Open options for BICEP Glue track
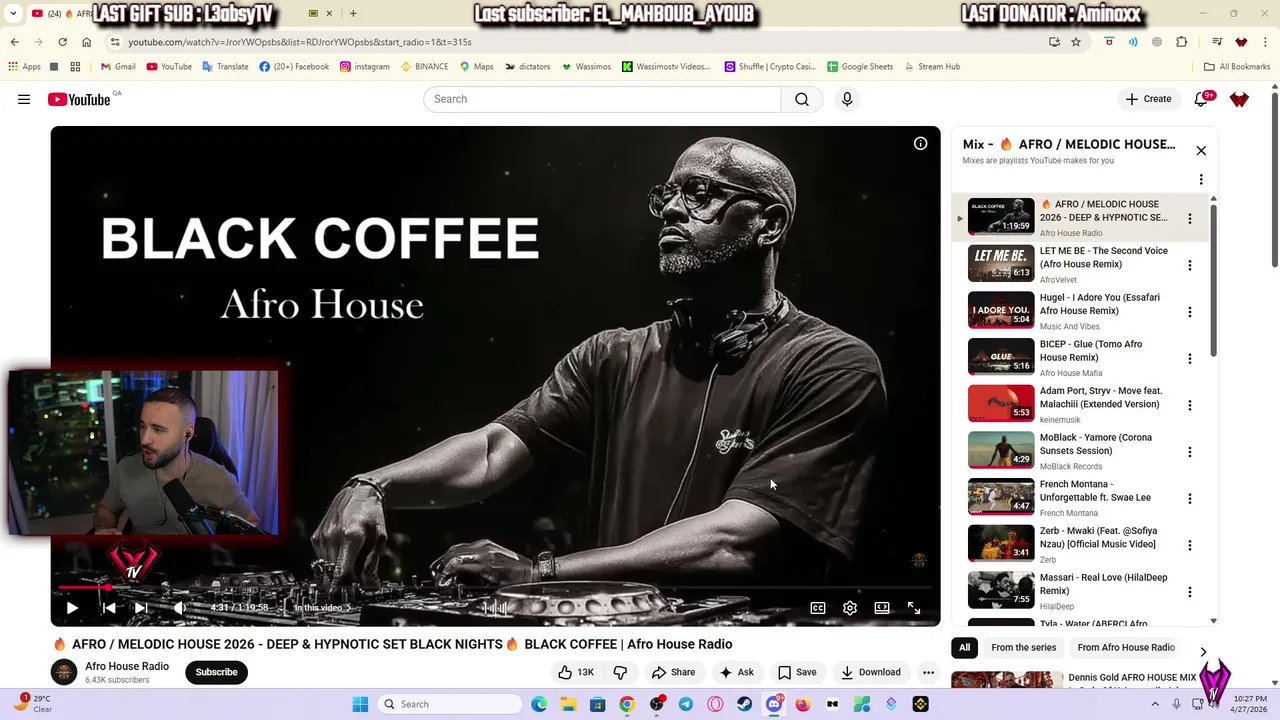Image resolution: width=1280 pixels, height=720 pixels. click(x=1189, y=358)
